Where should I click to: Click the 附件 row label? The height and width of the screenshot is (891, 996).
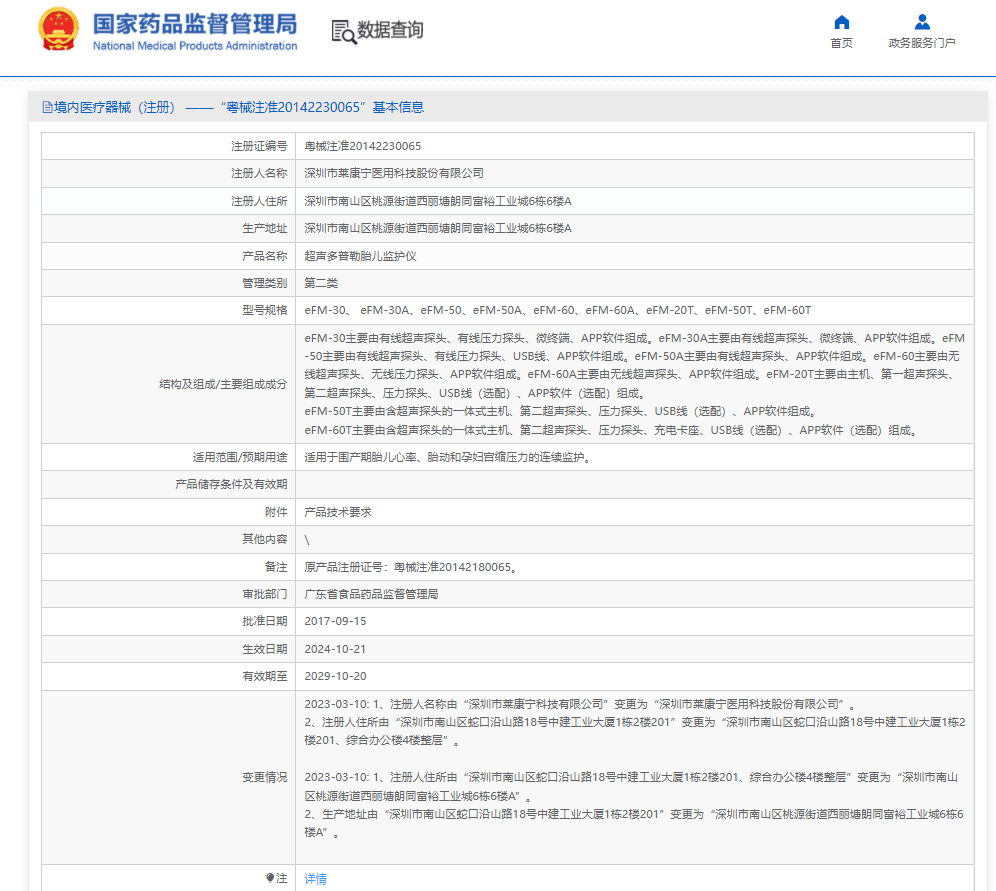[x=276, y=512]
